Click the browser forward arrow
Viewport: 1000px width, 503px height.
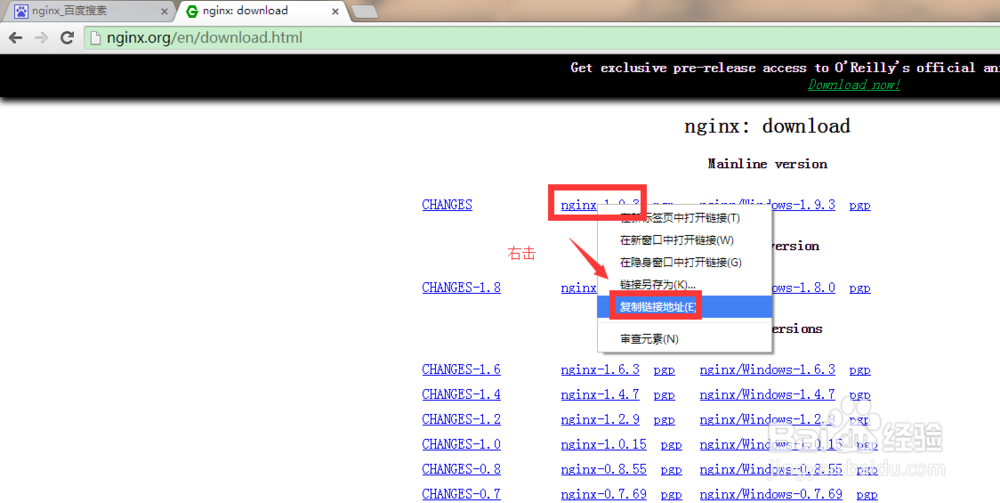(x=41, y=38)
